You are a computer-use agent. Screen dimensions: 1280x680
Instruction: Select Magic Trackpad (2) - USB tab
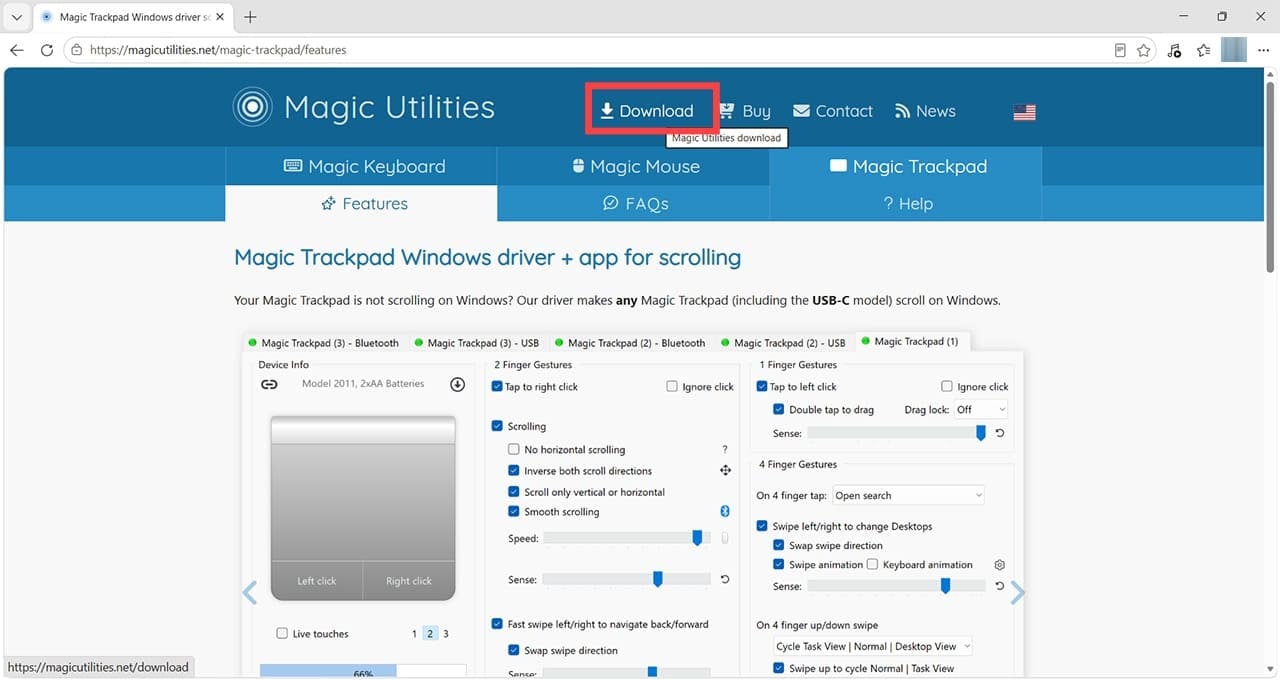[x=783, y=343]
